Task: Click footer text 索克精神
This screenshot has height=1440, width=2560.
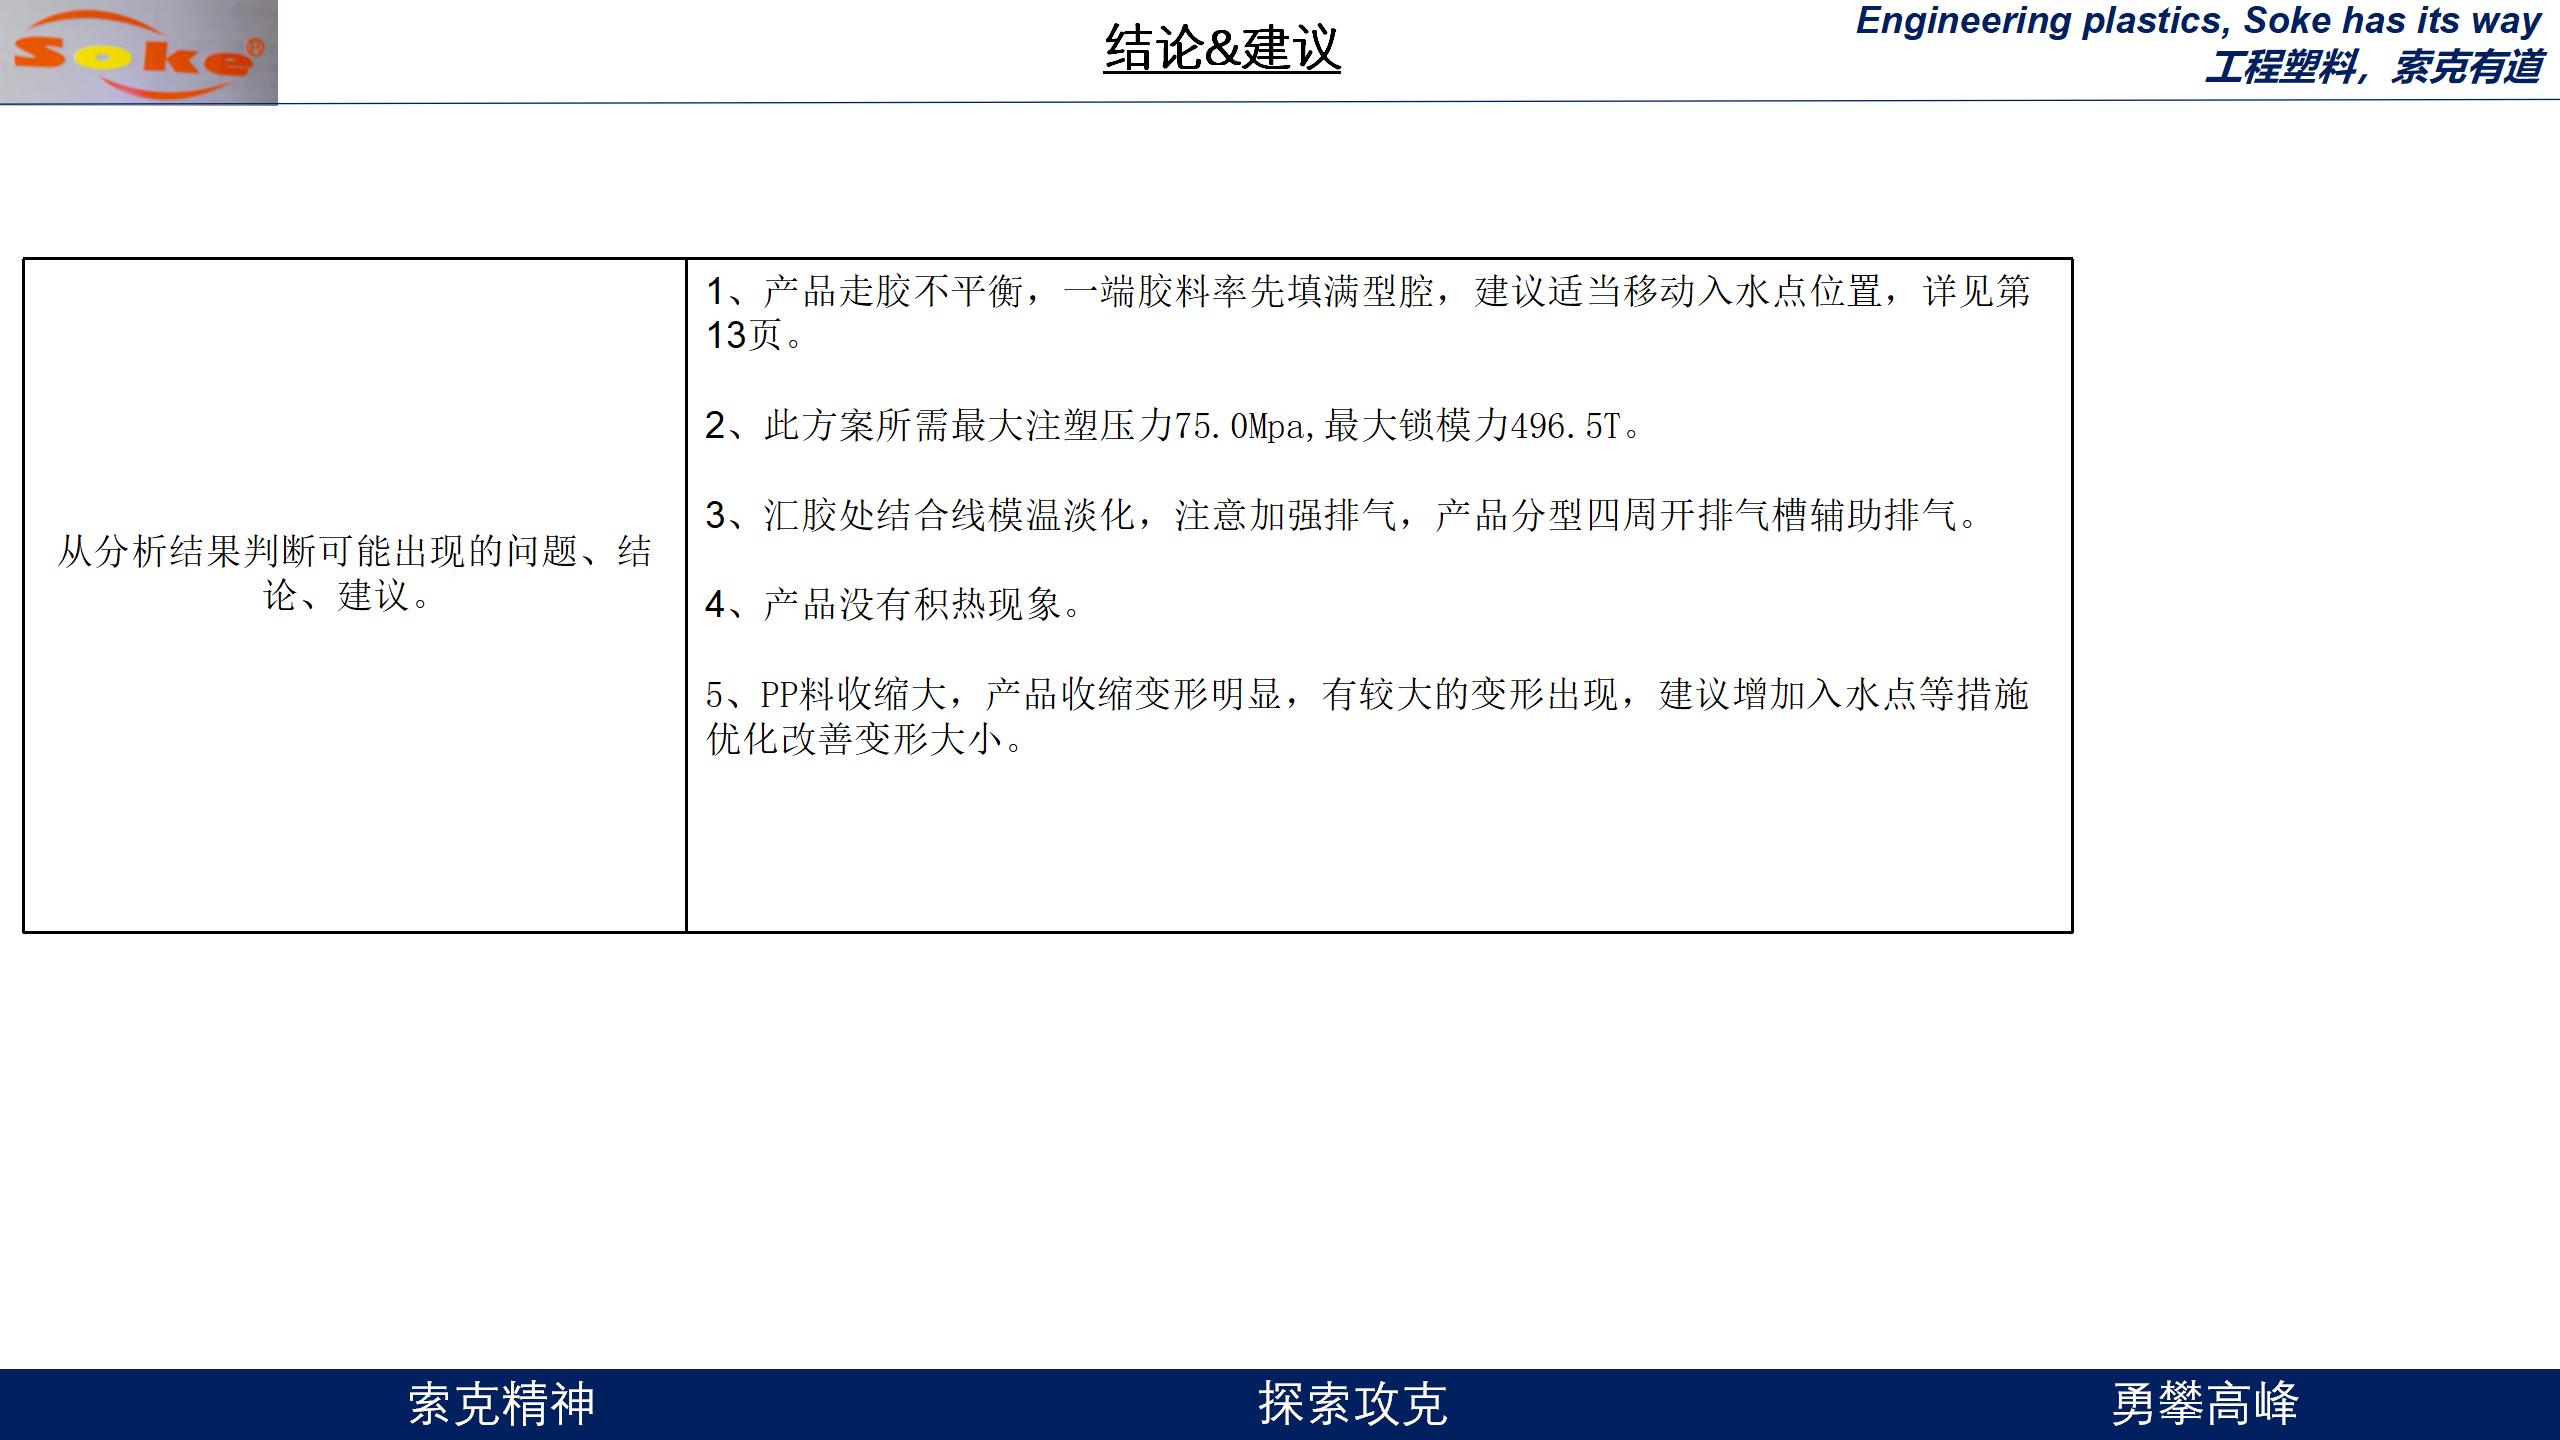Action: (x=501, y=1404)
